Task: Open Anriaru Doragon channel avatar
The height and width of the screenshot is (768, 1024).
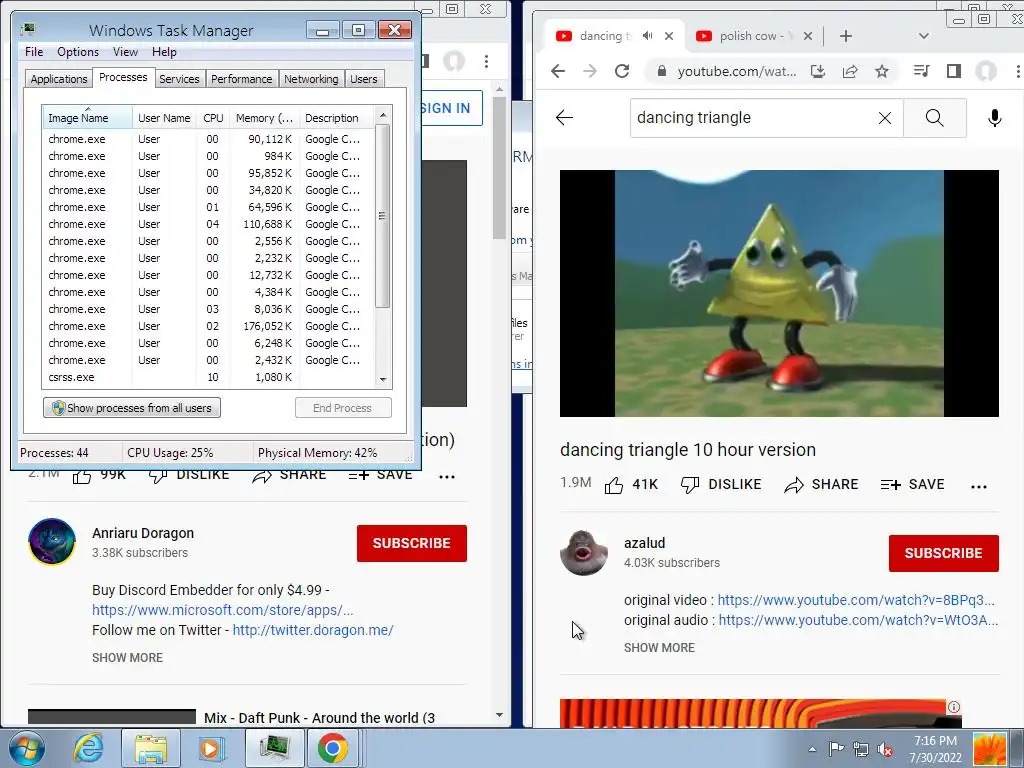Action: (x=52, y=542)
